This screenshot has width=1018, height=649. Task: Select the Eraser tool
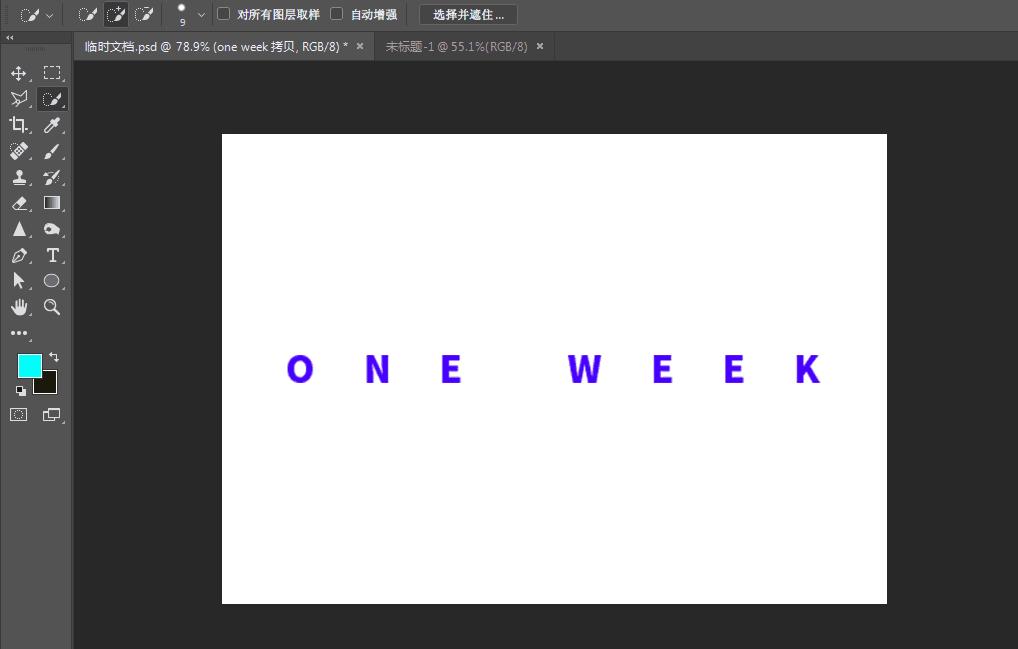pyautogui.click(x=19, y=203)
